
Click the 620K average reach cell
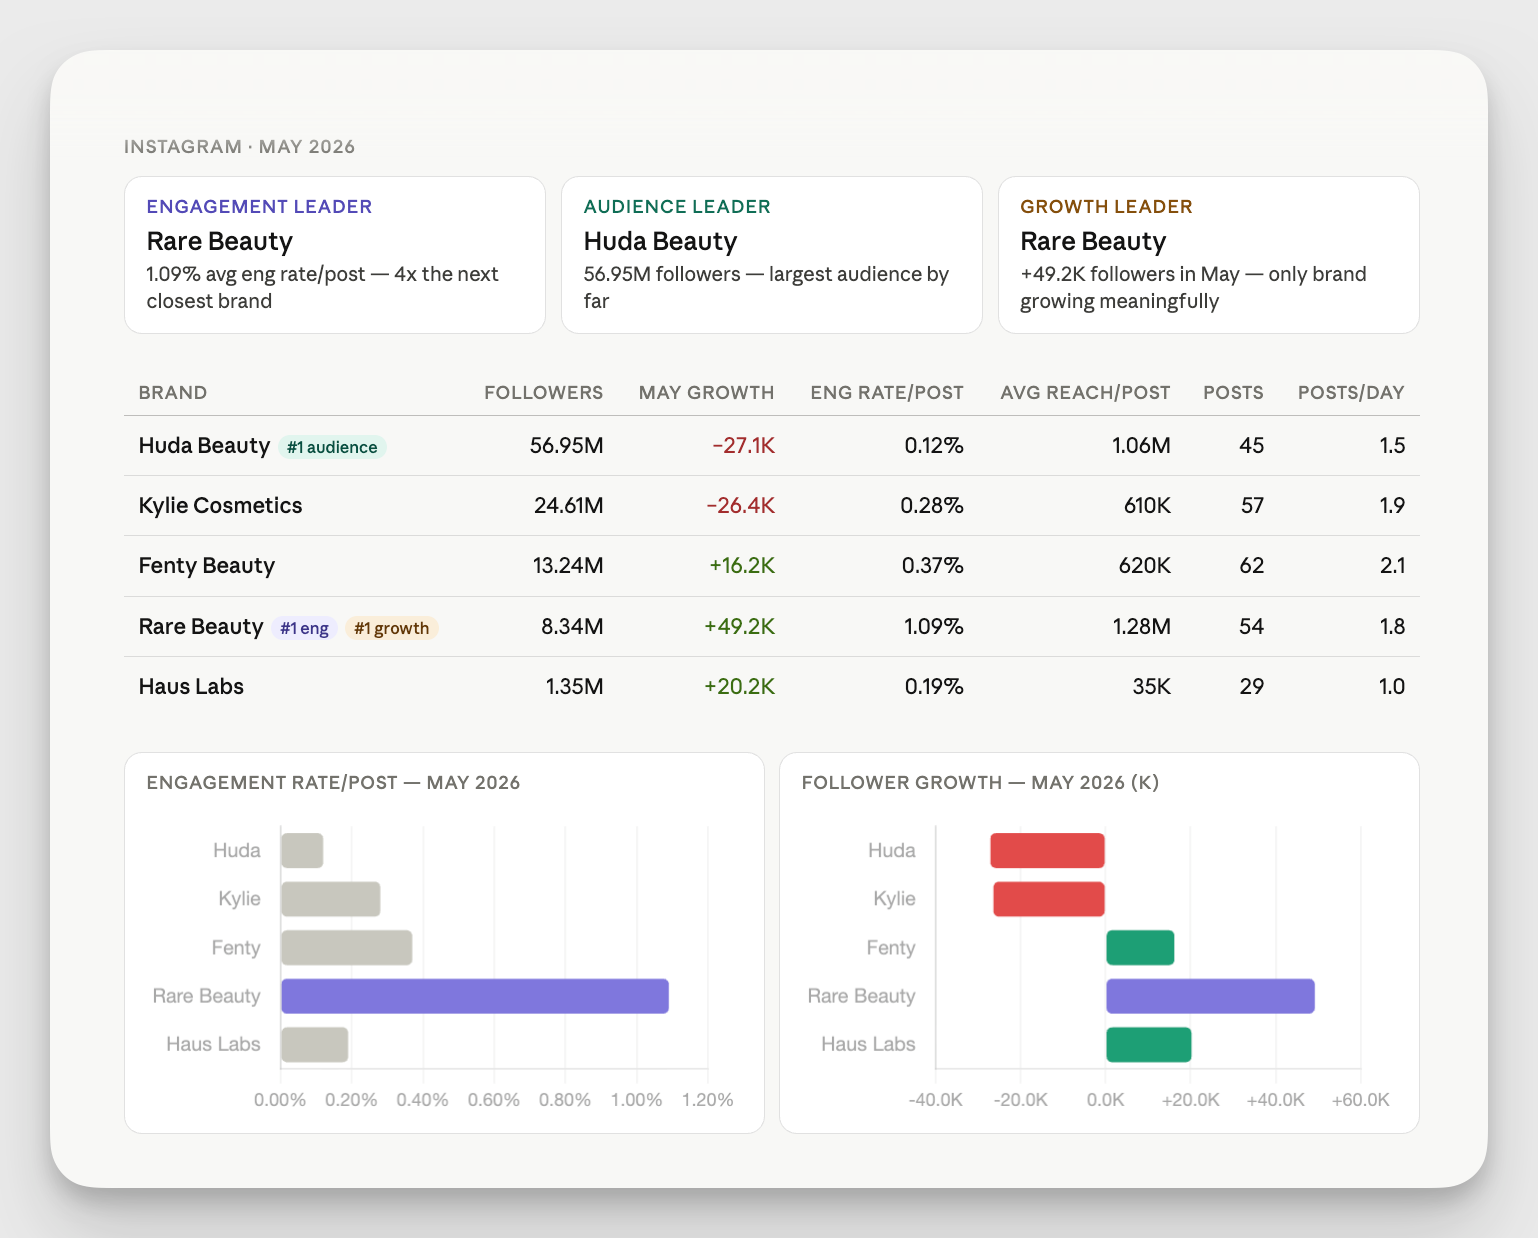tap(1145, 566)
